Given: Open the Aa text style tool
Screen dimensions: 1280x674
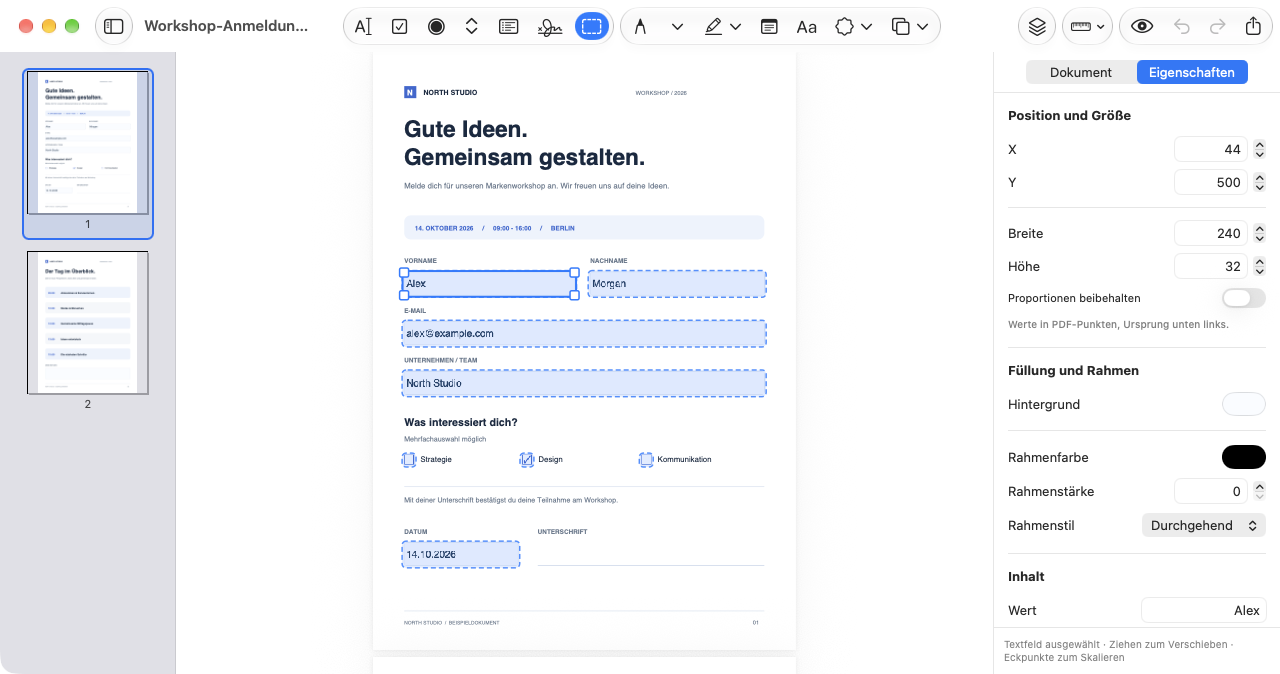Looking at the screenshot, I should [x=806, y=27].
